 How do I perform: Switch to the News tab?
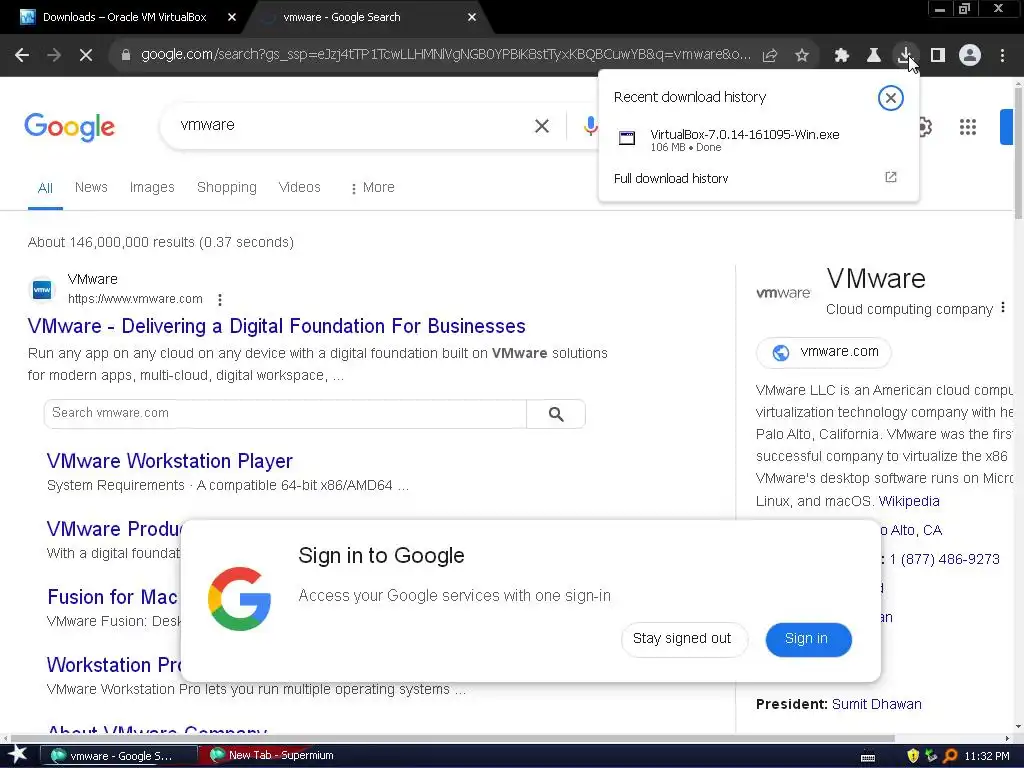point(91,187)
